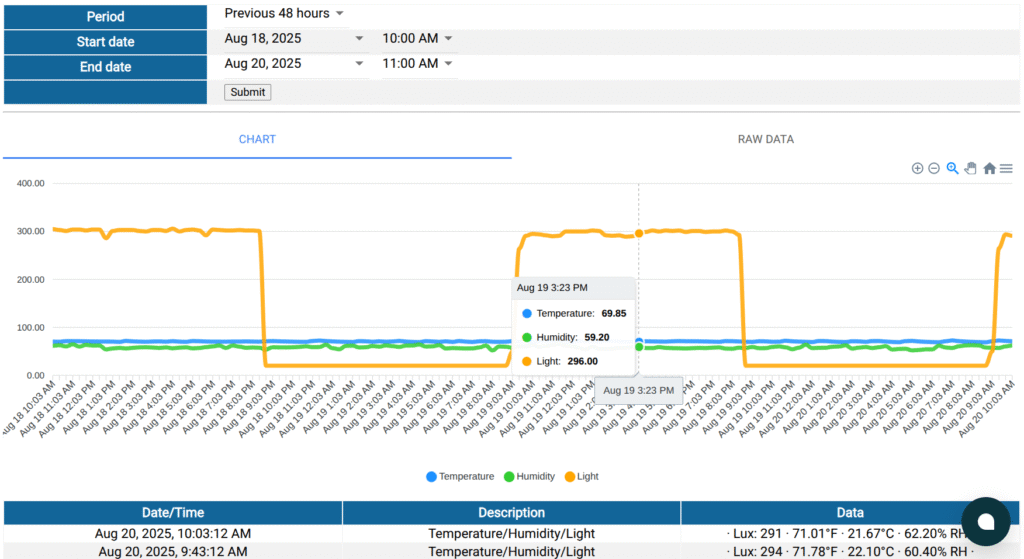Expand the End date Aug 20, 2025 picker
The width and height of the screenshot is (1024, 559).
click(x=294, y=63)
